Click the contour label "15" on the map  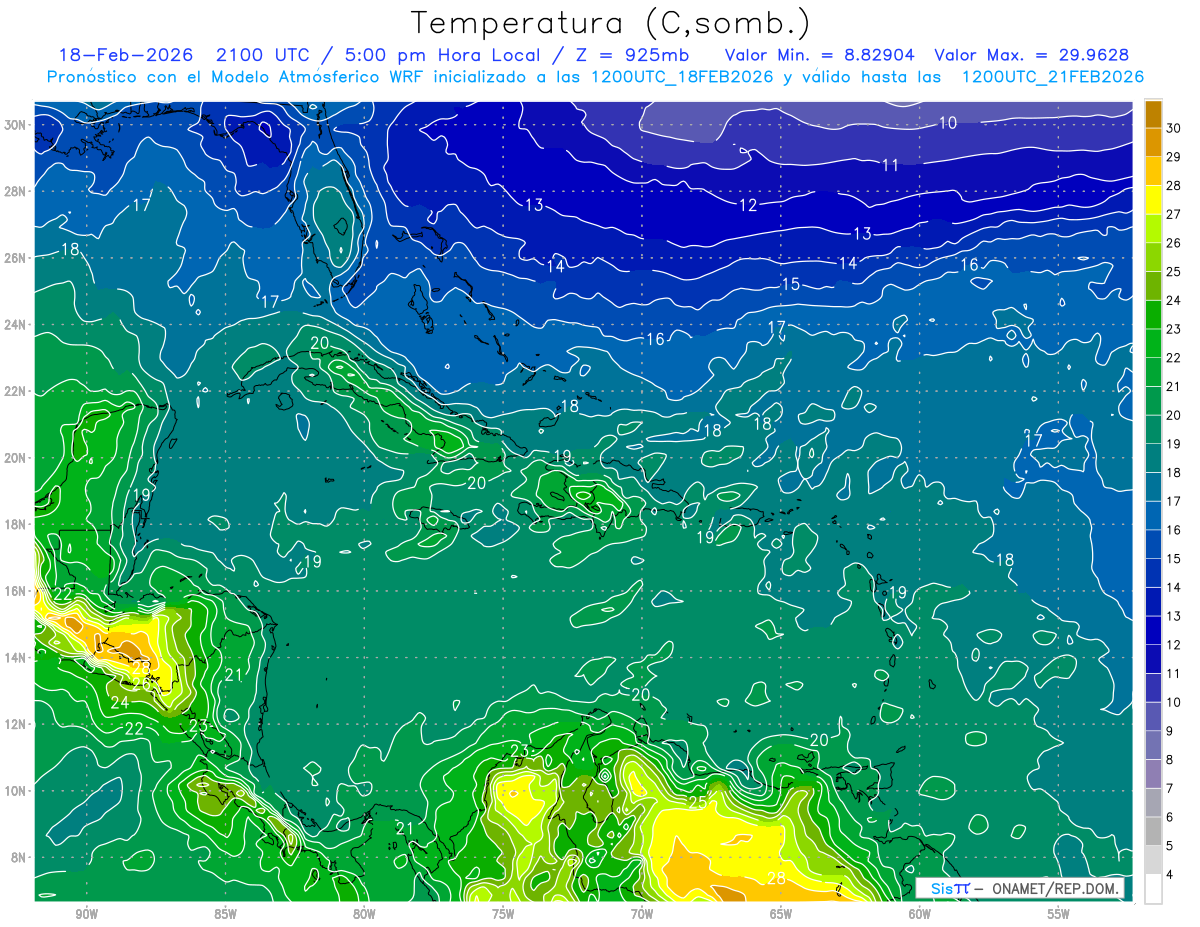(790, 284)
